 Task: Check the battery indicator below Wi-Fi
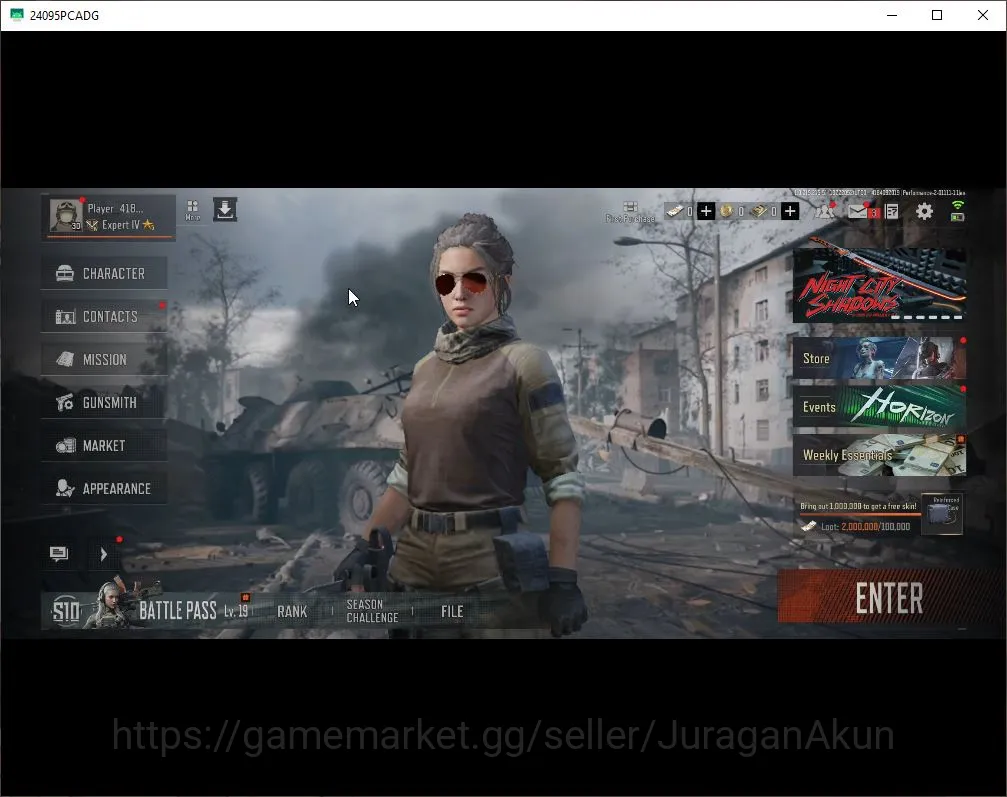click(x=958, y=217)
